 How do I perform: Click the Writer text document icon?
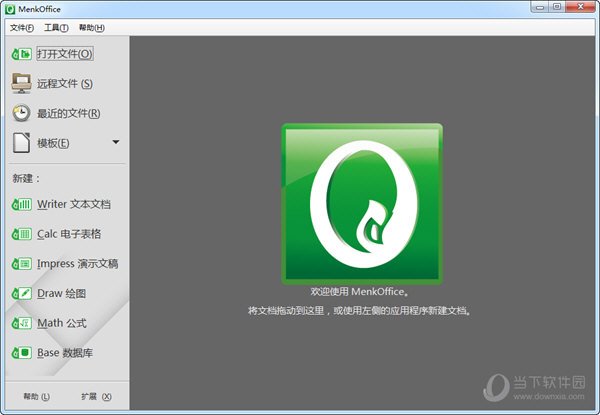coord(21,205)
